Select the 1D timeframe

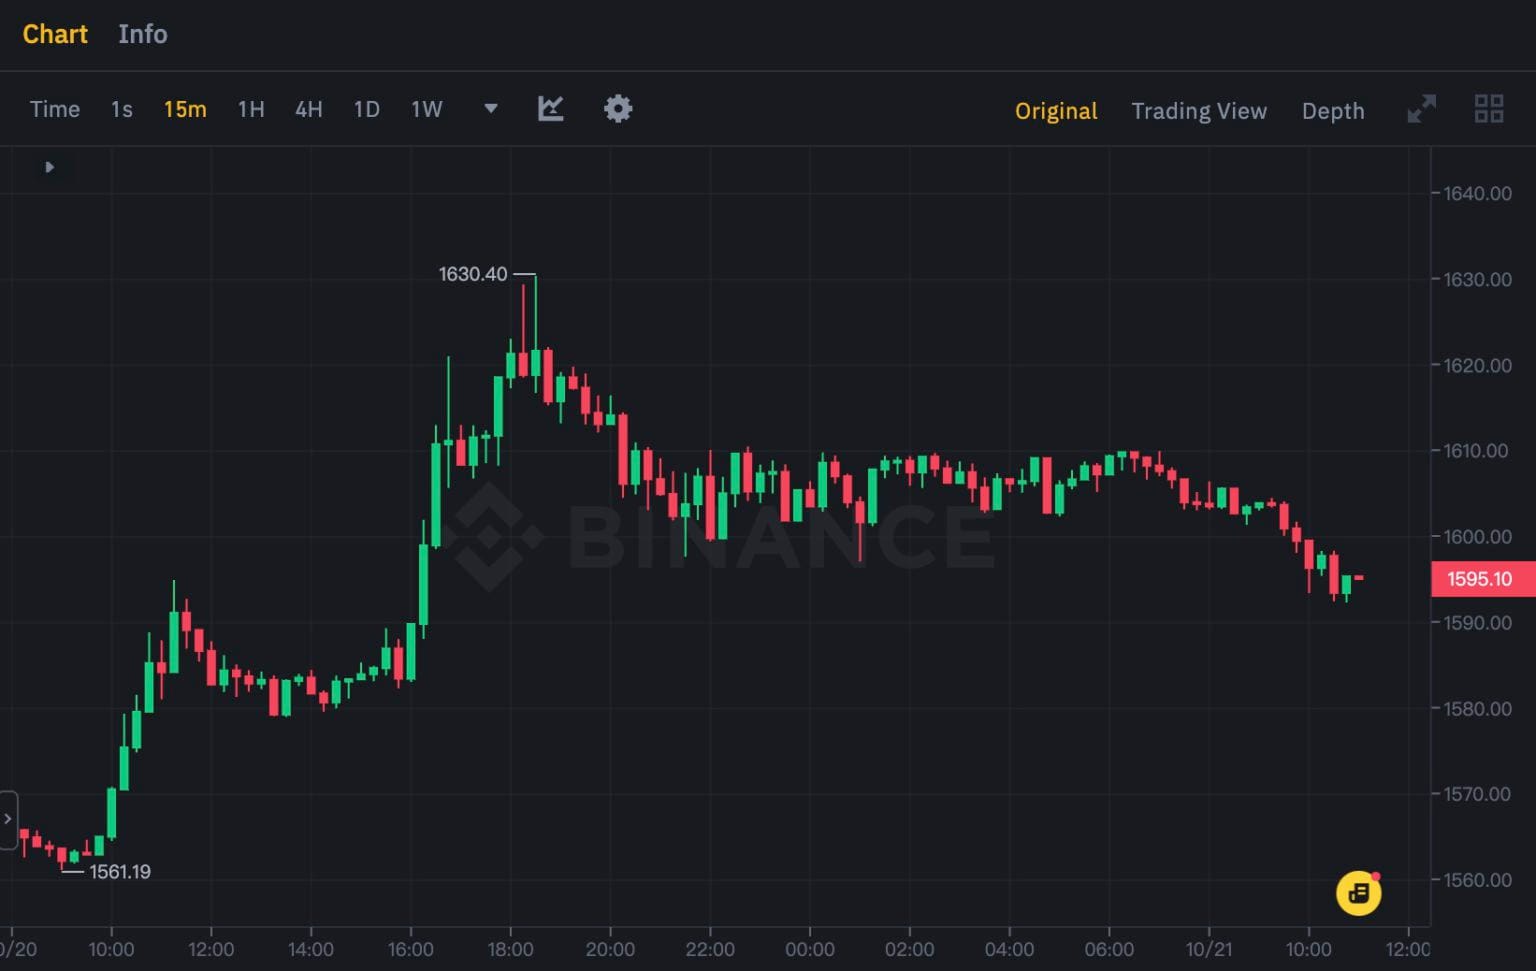[366, 110]
